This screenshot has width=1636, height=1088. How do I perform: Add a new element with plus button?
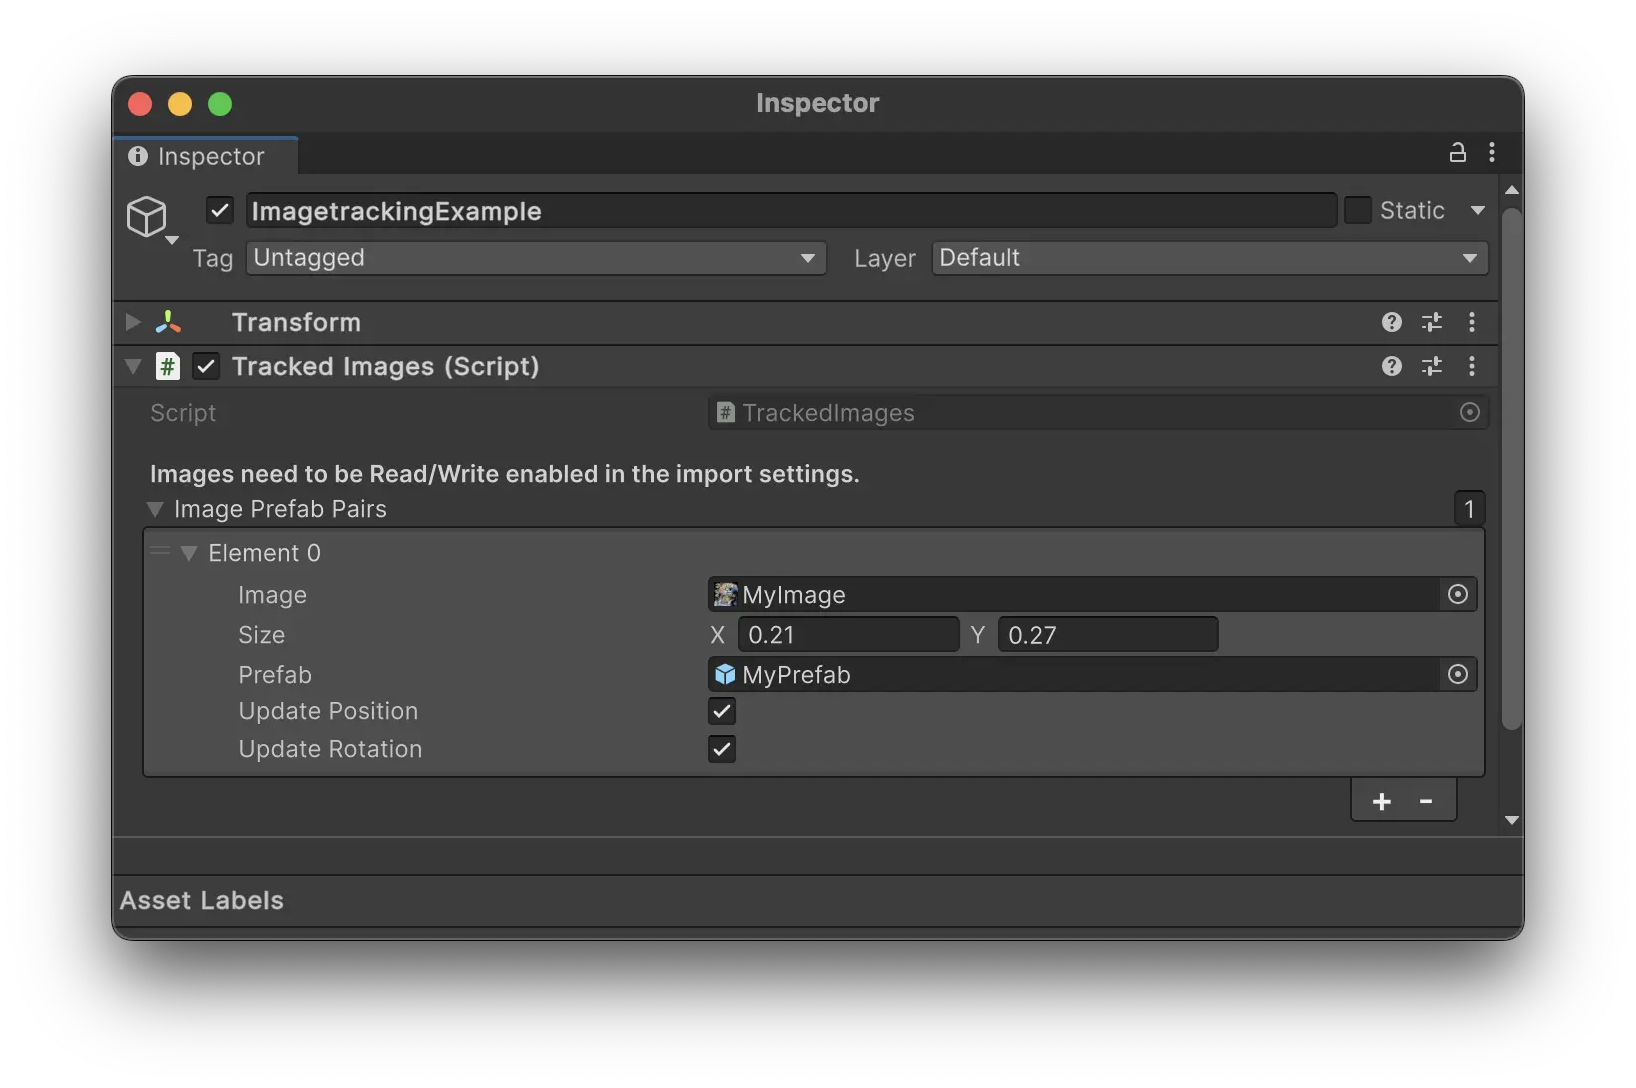click(1381, 802)
